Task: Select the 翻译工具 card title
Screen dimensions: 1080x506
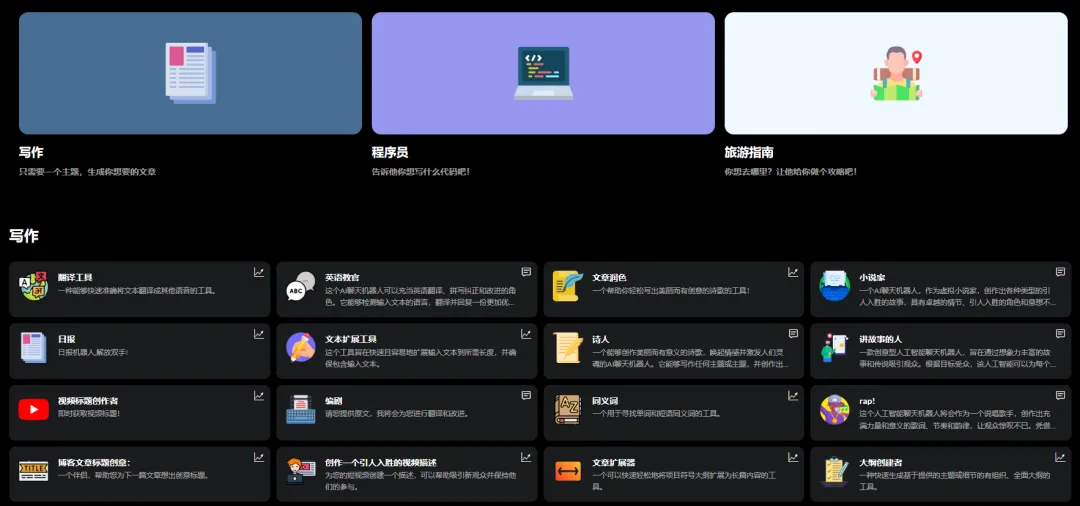Action: point(75,277)
